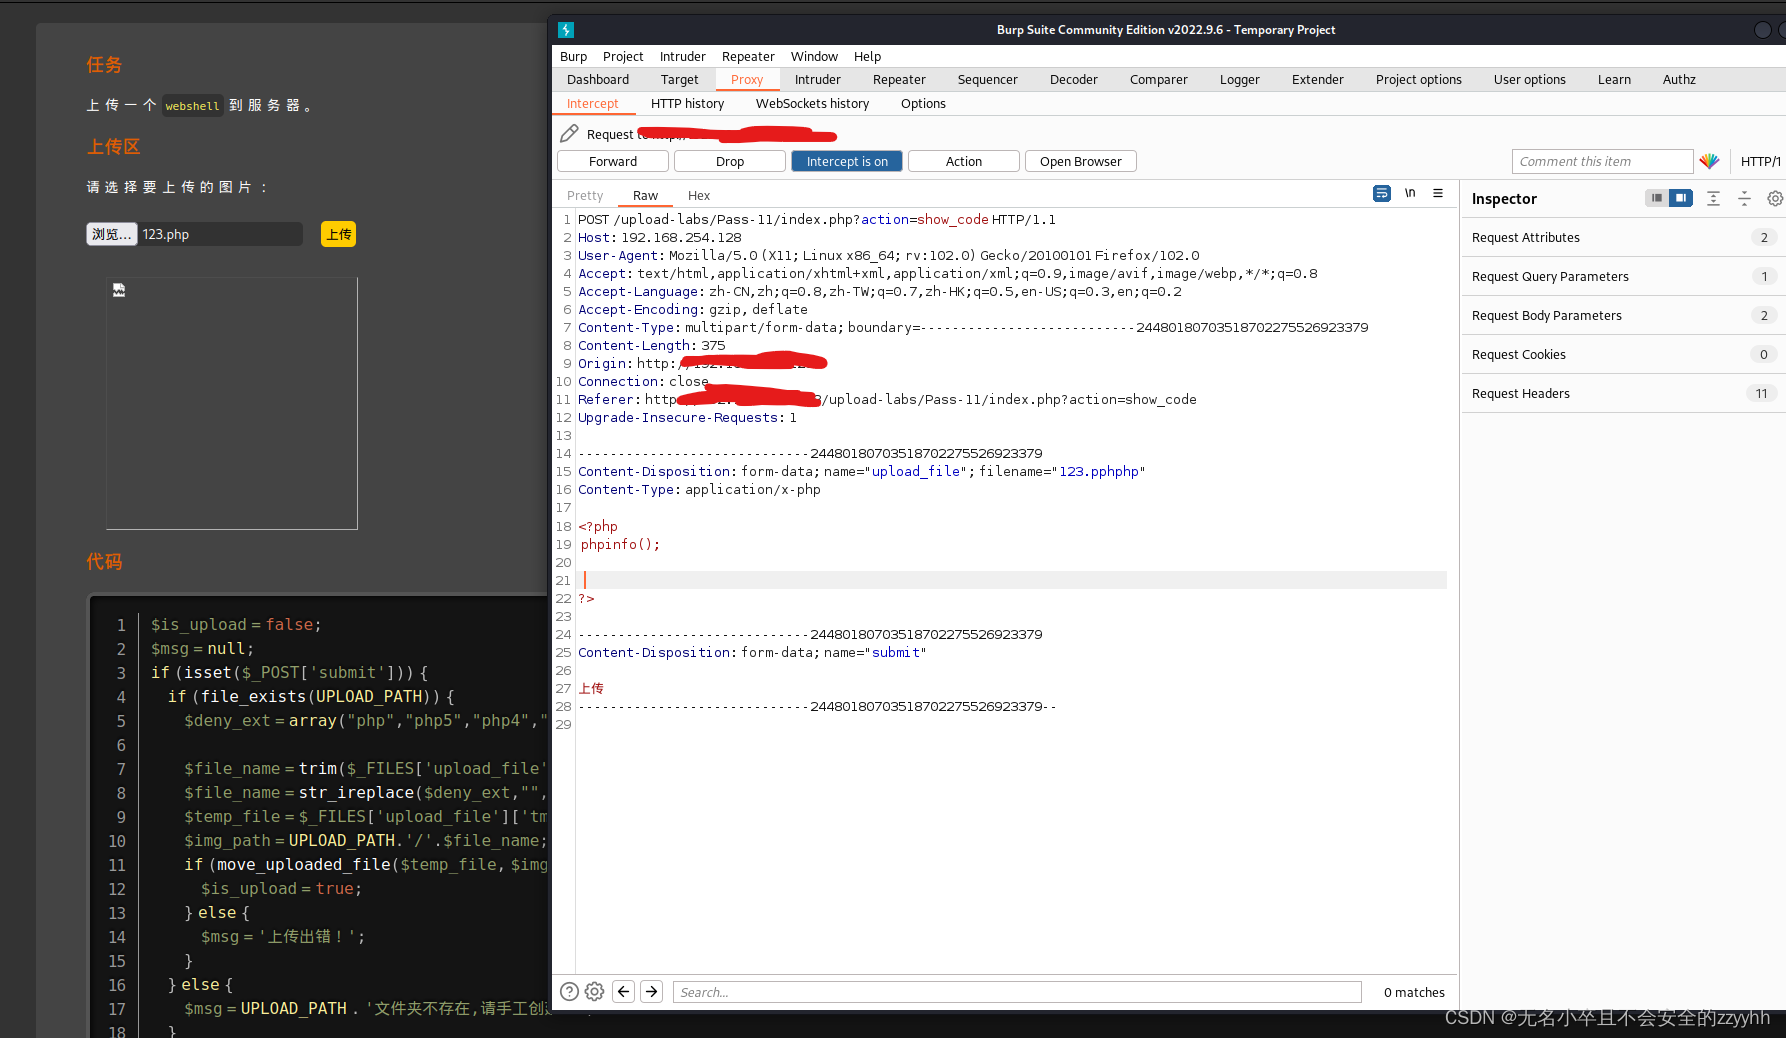Open search settings gear icon
The image size is (1786, 1038).
click(x=594, y=991)
